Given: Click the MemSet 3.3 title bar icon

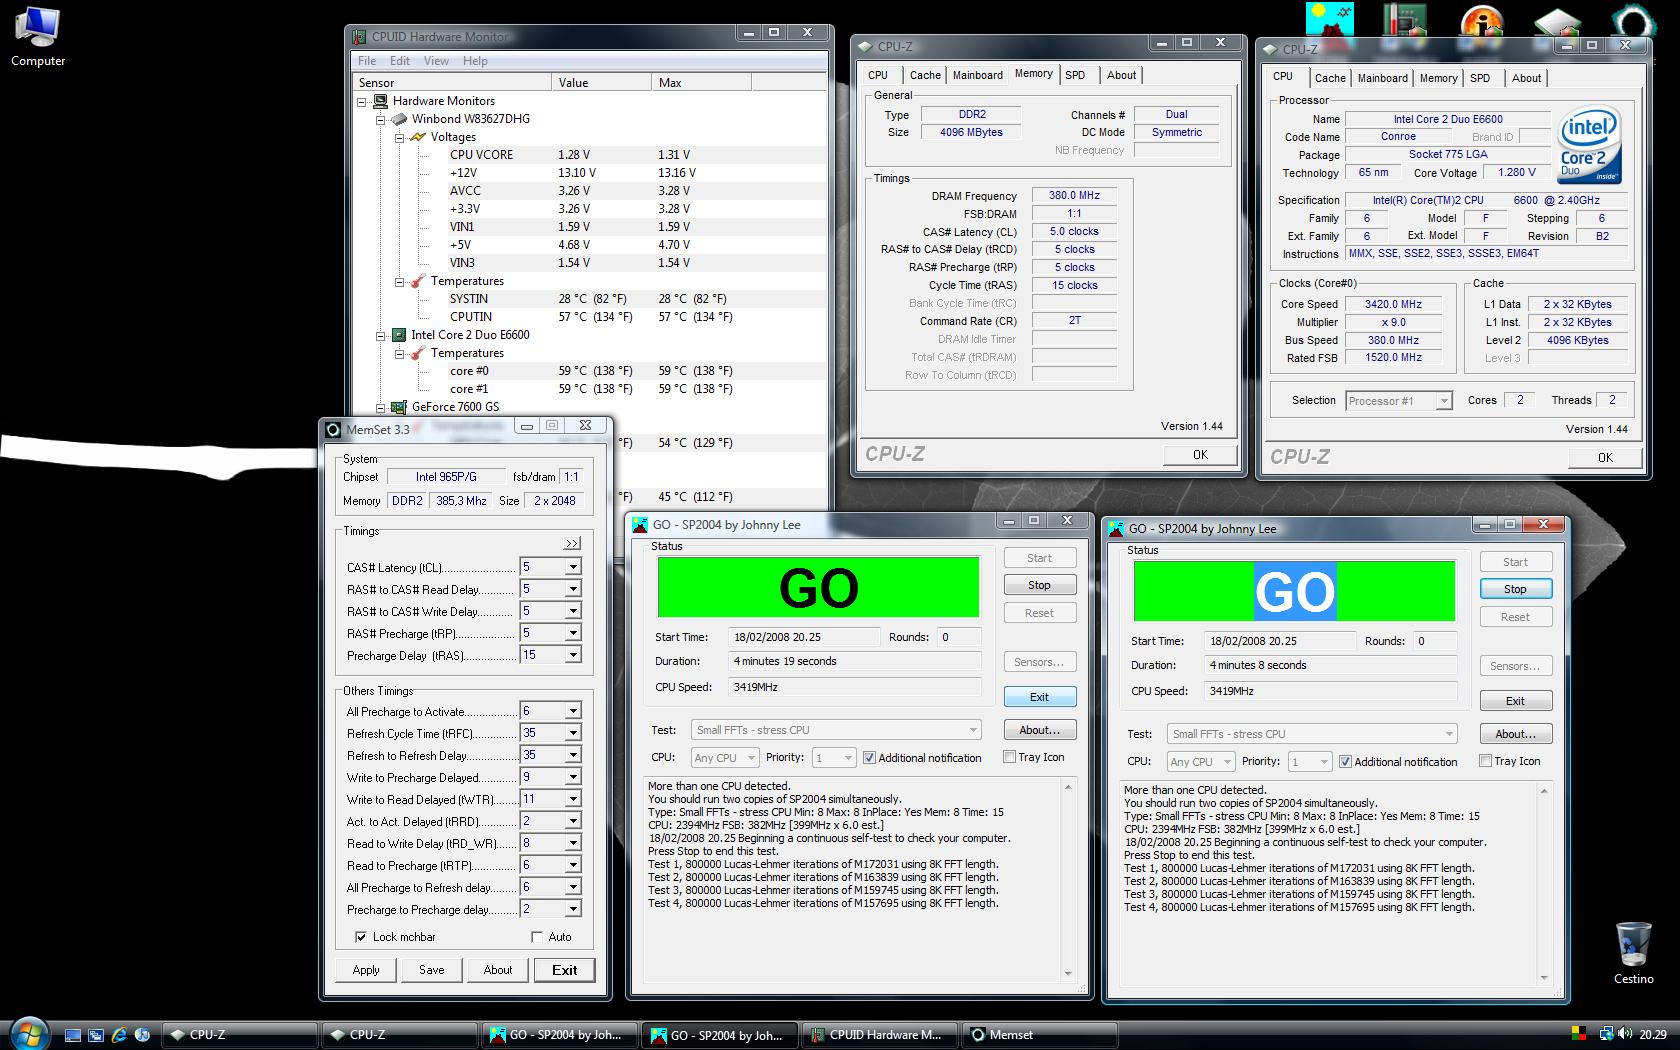Looking at the screenshot, I should coord(333,430).
